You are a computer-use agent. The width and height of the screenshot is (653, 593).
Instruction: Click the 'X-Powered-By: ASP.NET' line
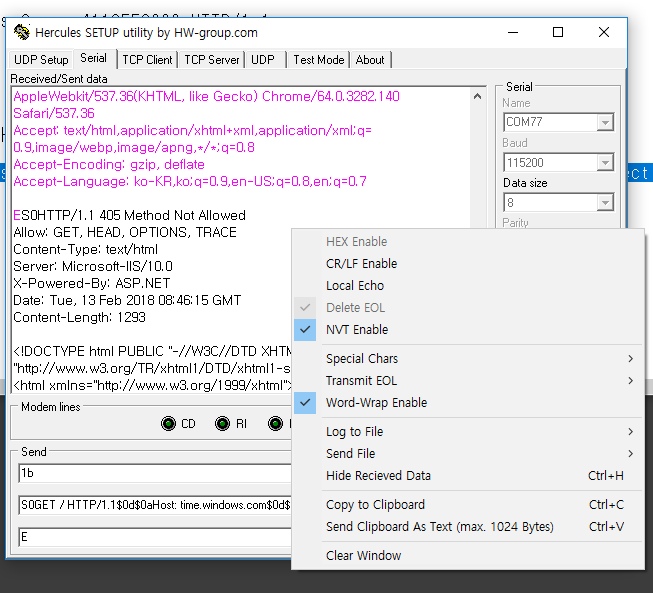(92, 284)
